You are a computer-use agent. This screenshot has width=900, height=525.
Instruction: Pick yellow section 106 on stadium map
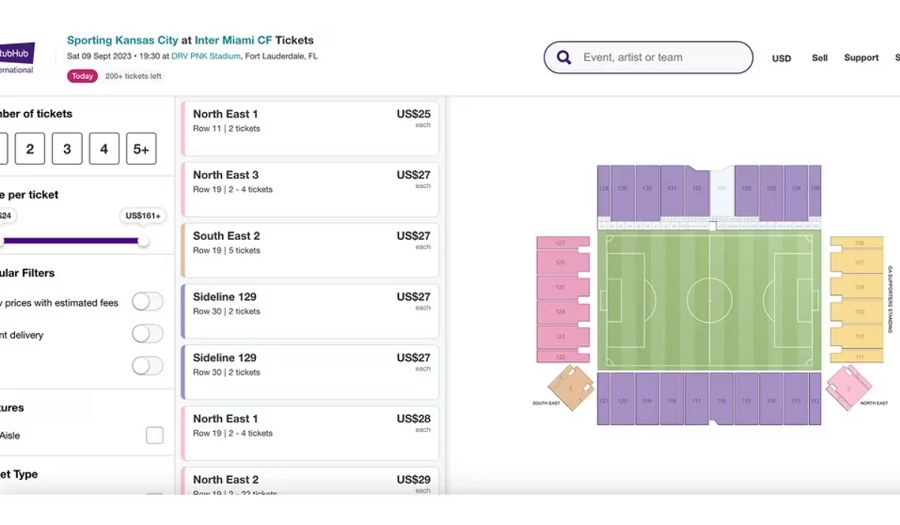pos(857,243)
